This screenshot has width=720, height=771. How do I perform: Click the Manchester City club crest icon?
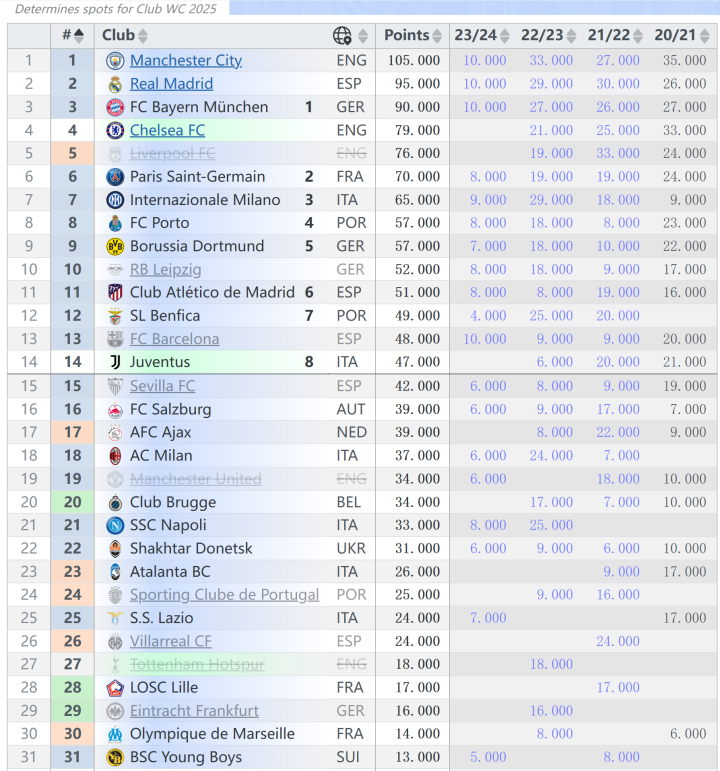tap(115, 61)
